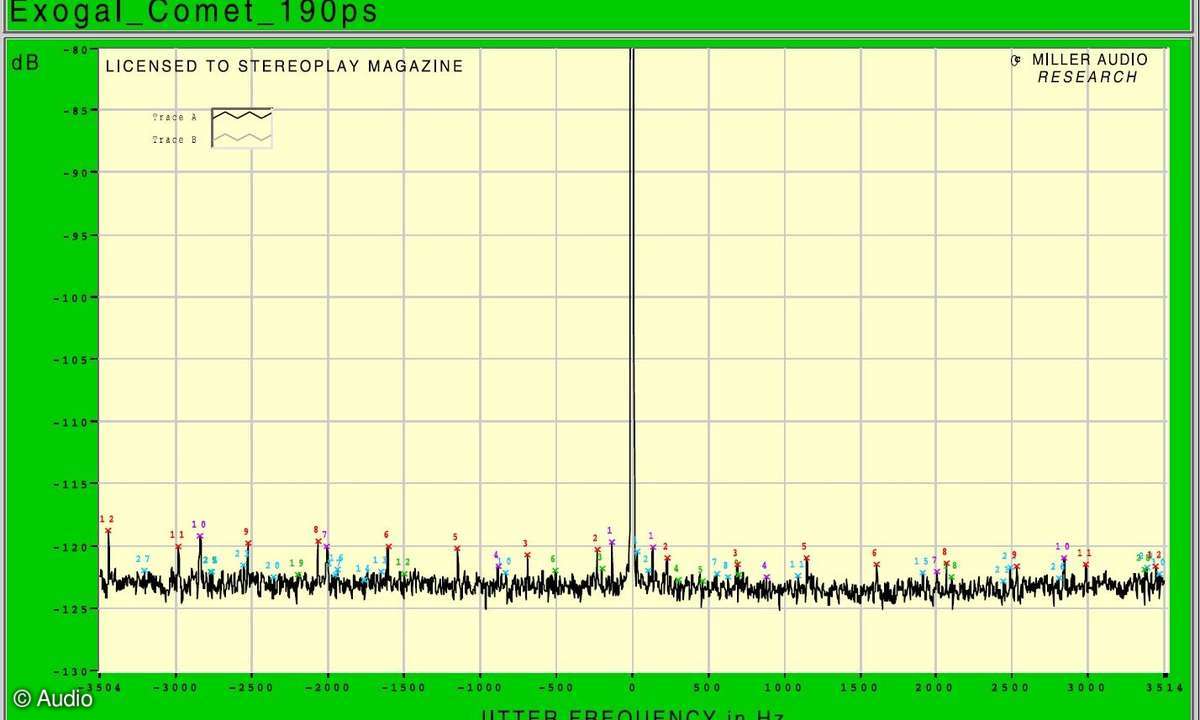The height and width of the screenshot is (720, 1200).
Task: Click the -110 y-axis value
Action: coord(70,421)
